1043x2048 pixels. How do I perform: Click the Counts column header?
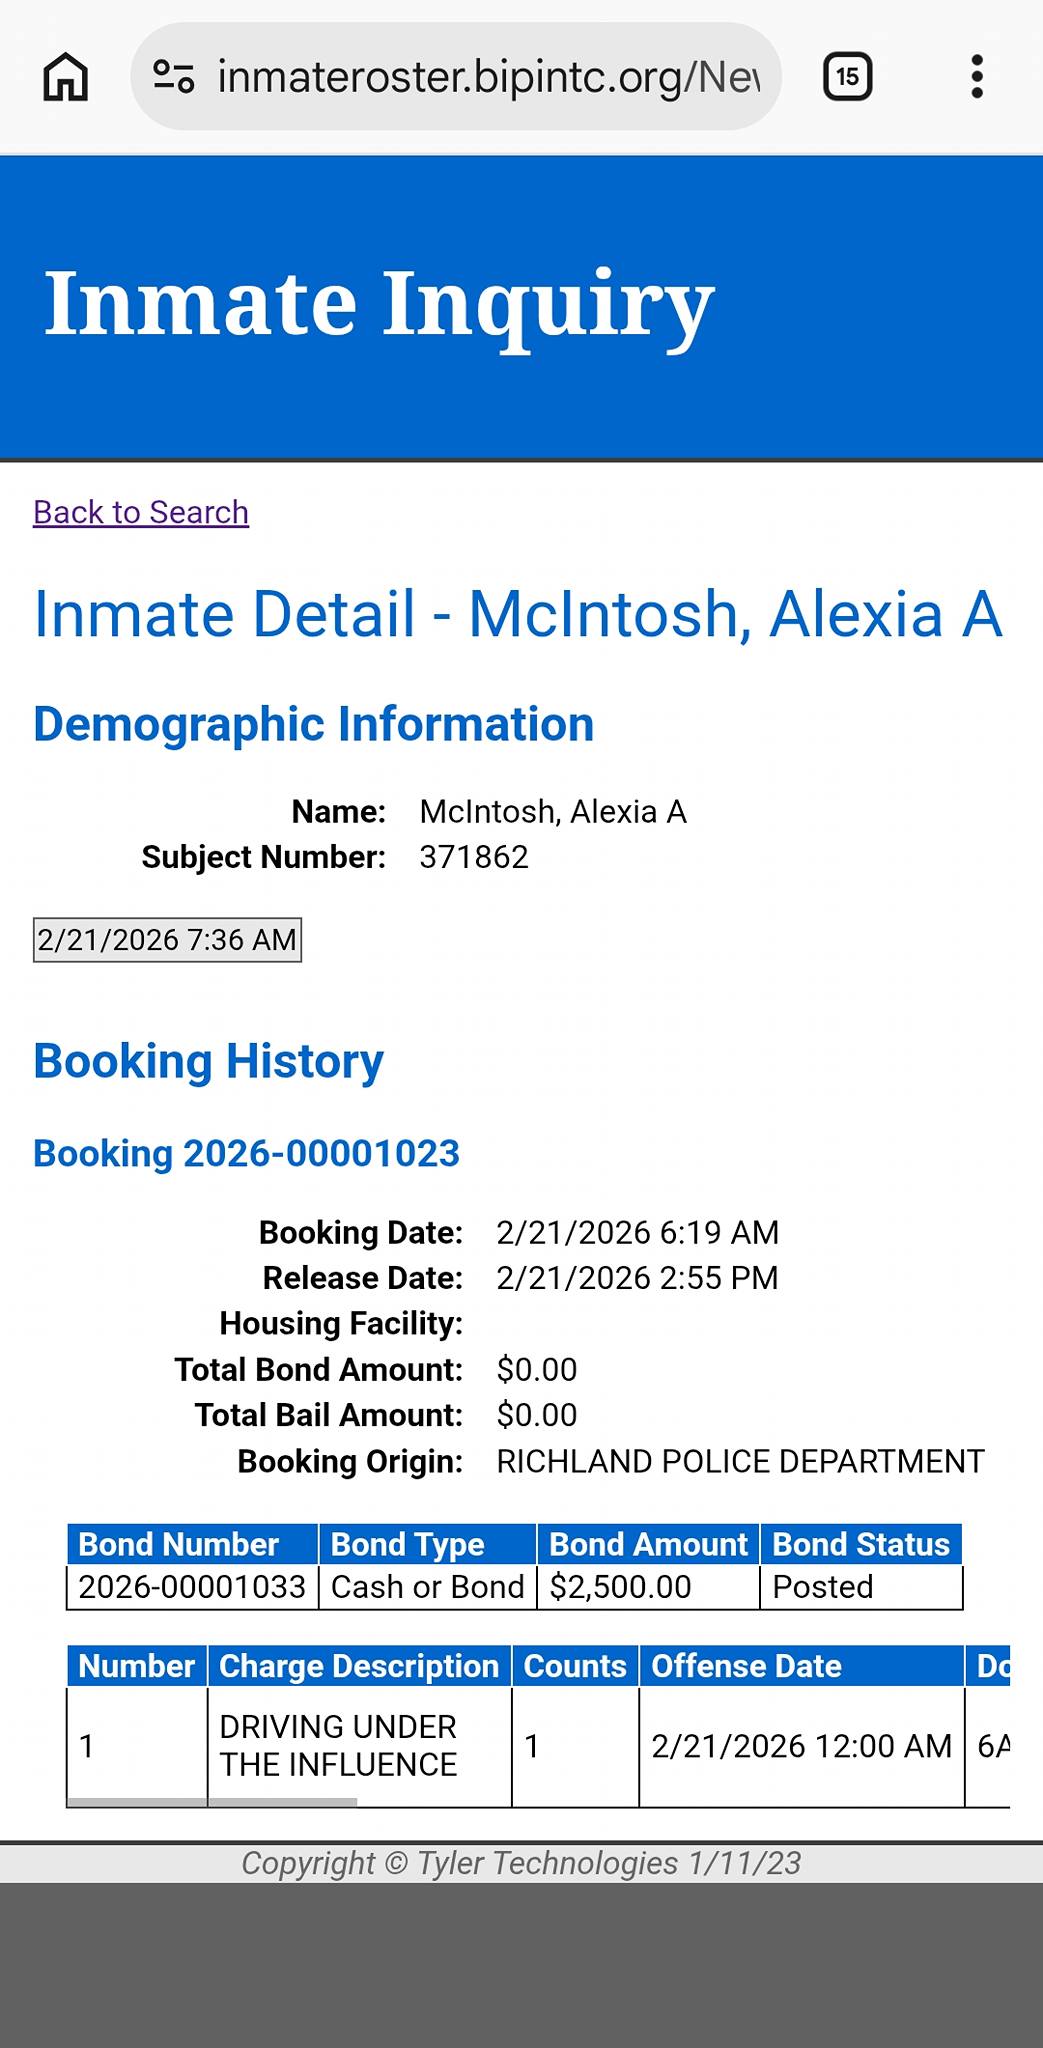[575, 1666]
